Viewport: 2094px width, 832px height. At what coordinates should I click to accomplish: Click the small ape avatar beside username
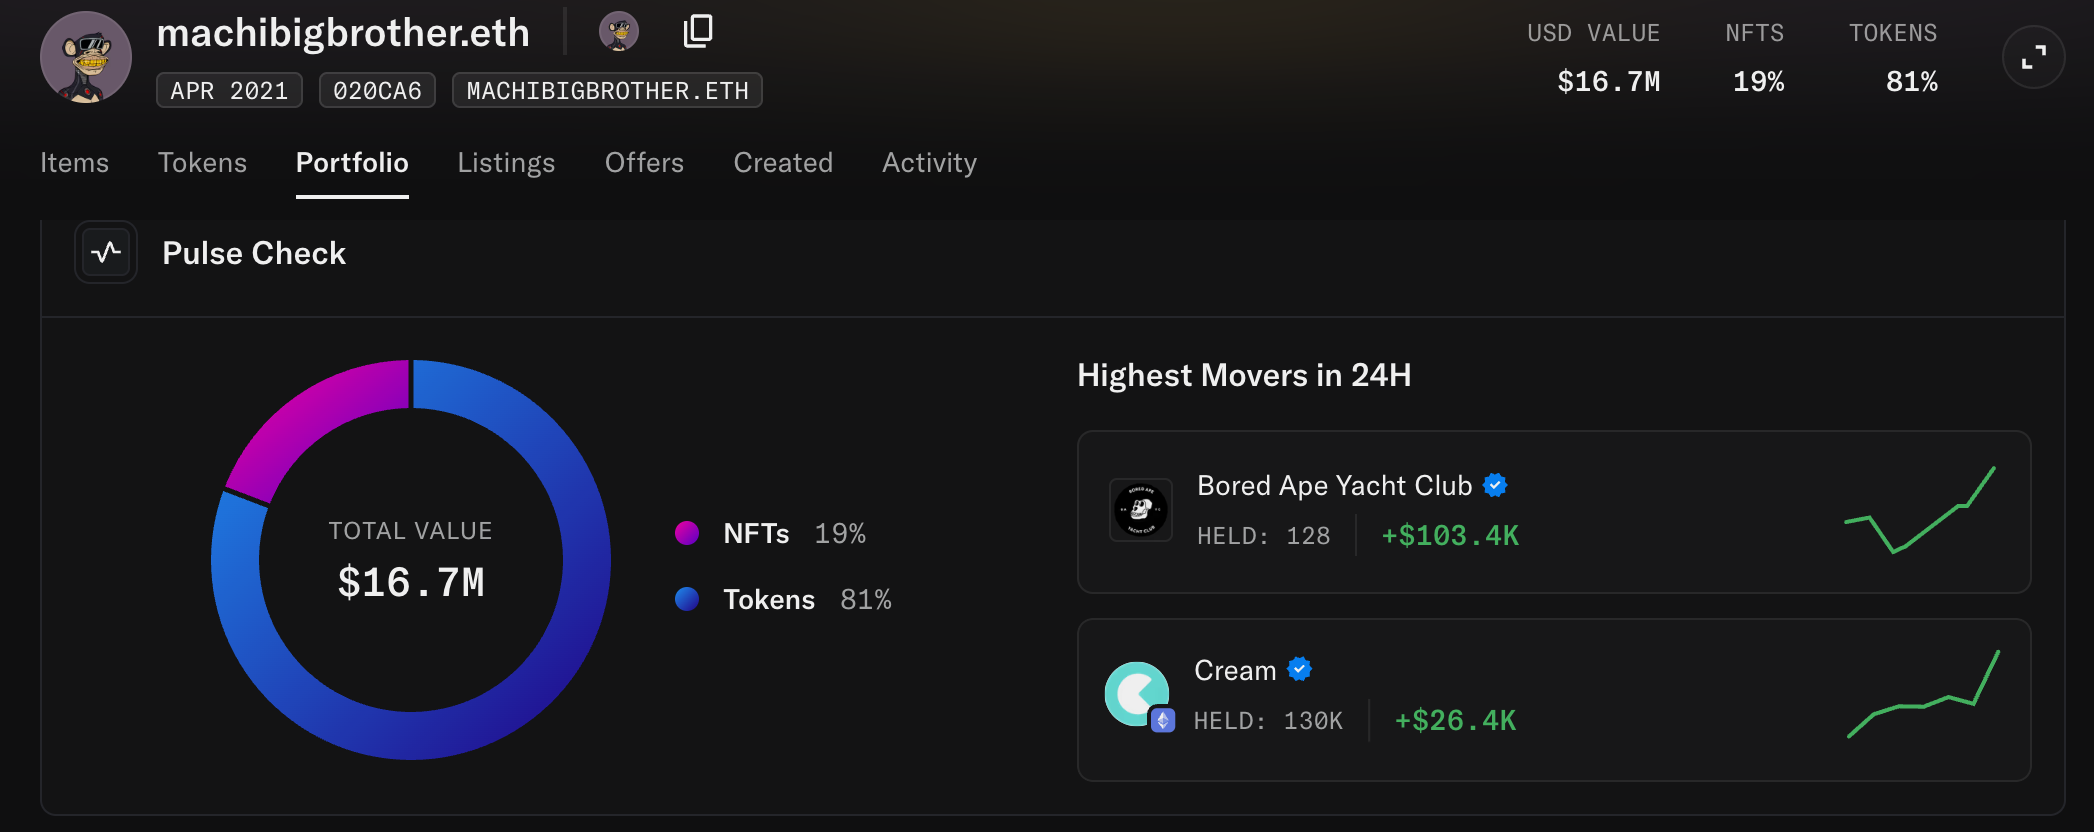(x=619, y=31)
